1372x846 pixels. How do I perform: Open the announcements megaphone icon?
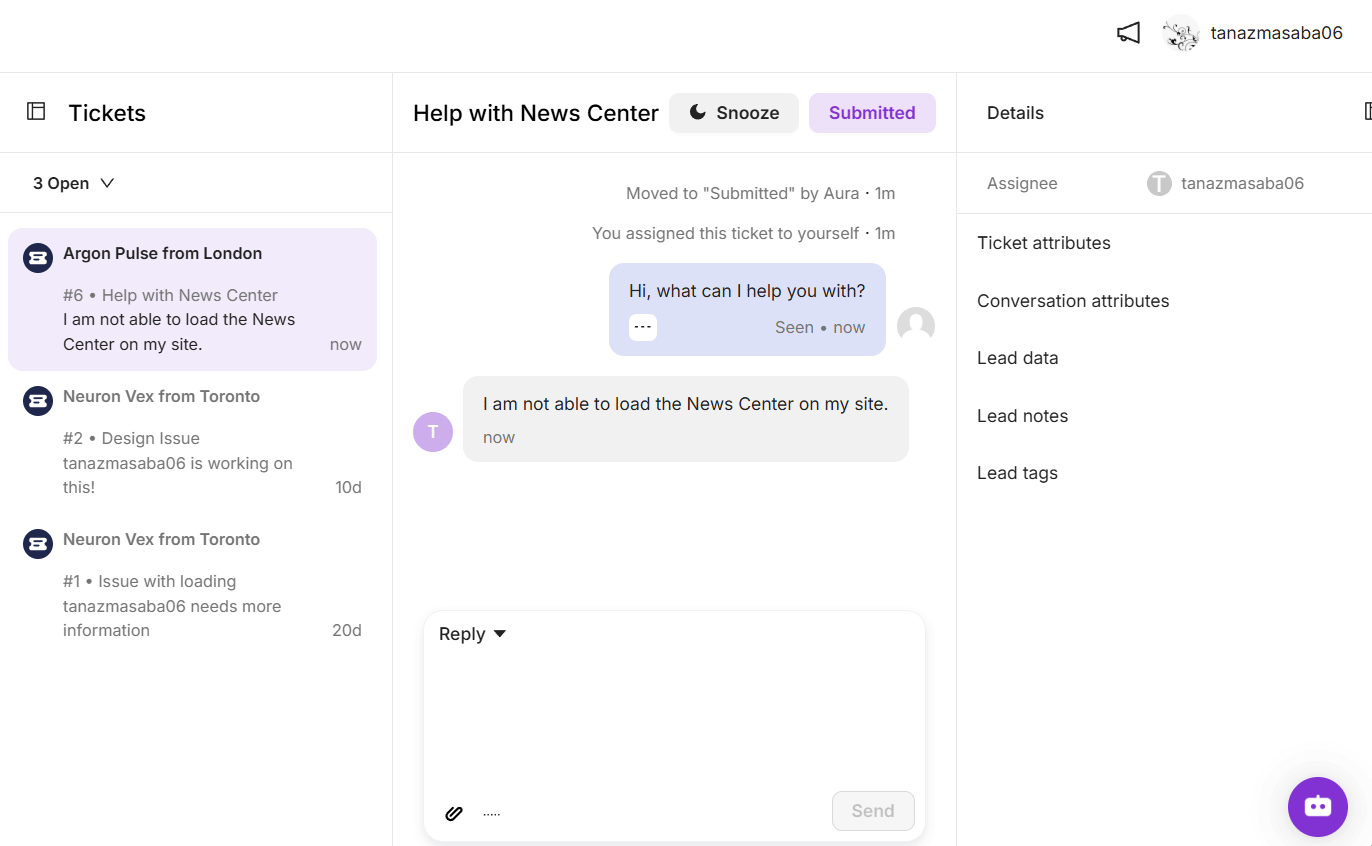coord(1128,33)
